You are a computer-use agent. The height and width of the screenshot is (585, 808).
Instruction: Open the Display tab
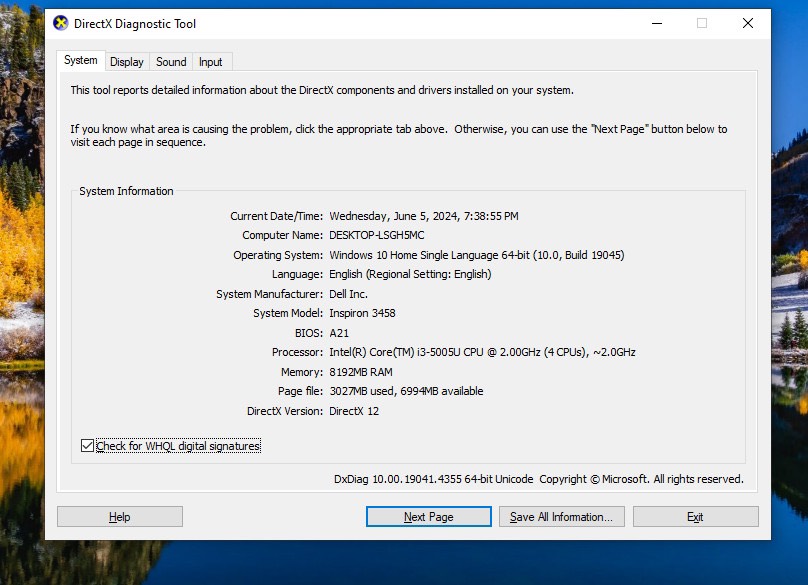(x=127, y=62)
